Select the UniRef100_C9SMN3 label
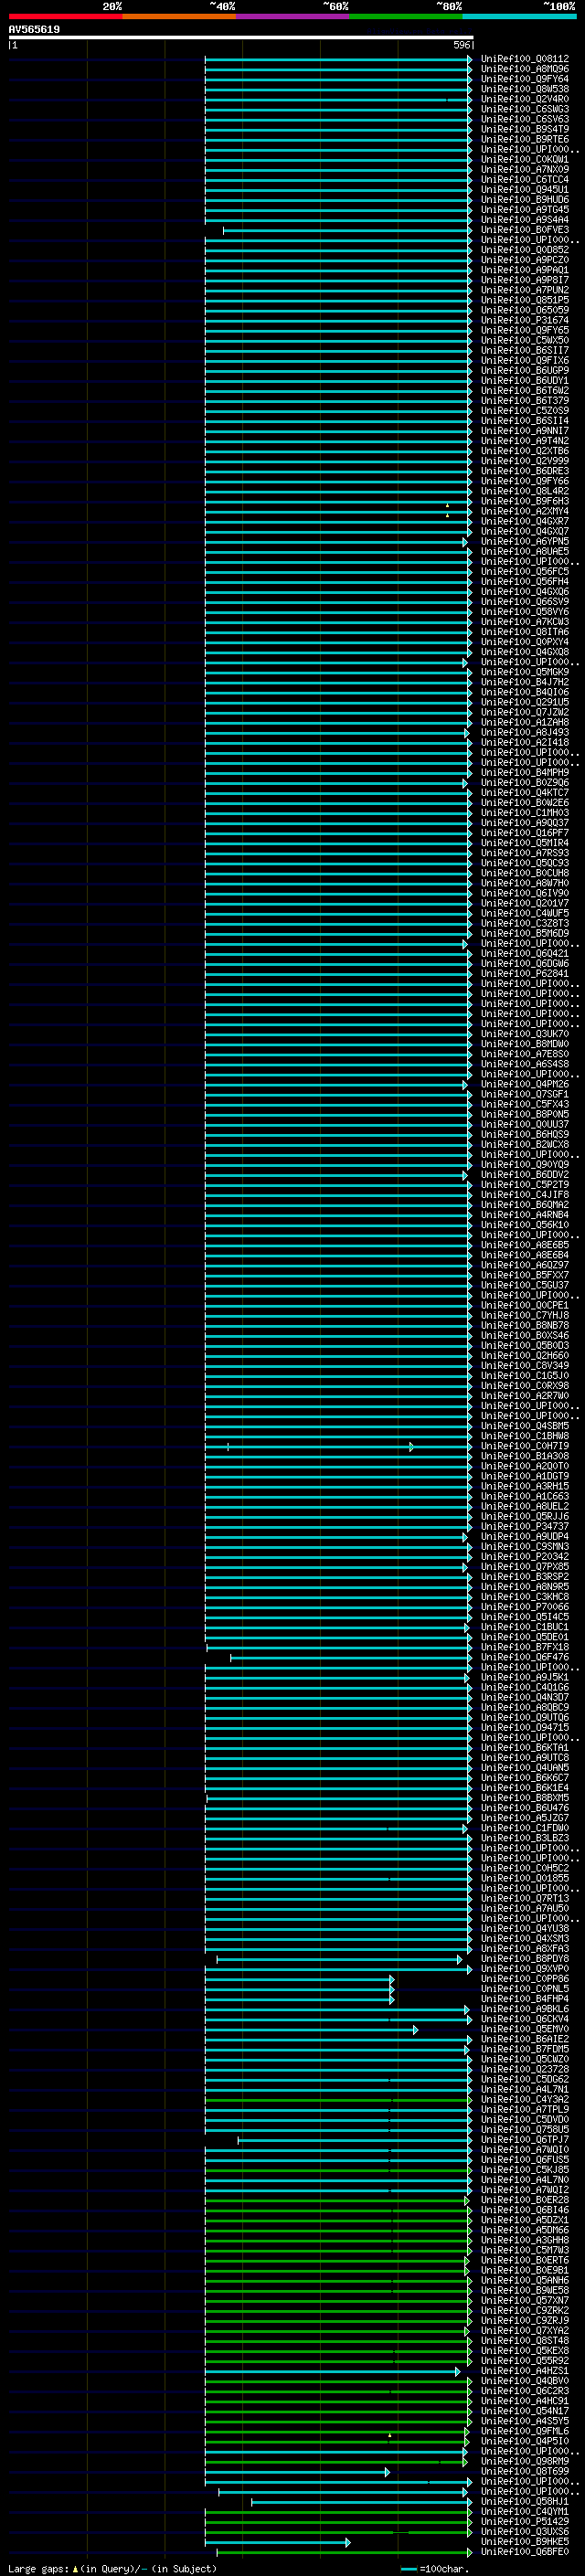585x2576 pixels. (525, 1546)
